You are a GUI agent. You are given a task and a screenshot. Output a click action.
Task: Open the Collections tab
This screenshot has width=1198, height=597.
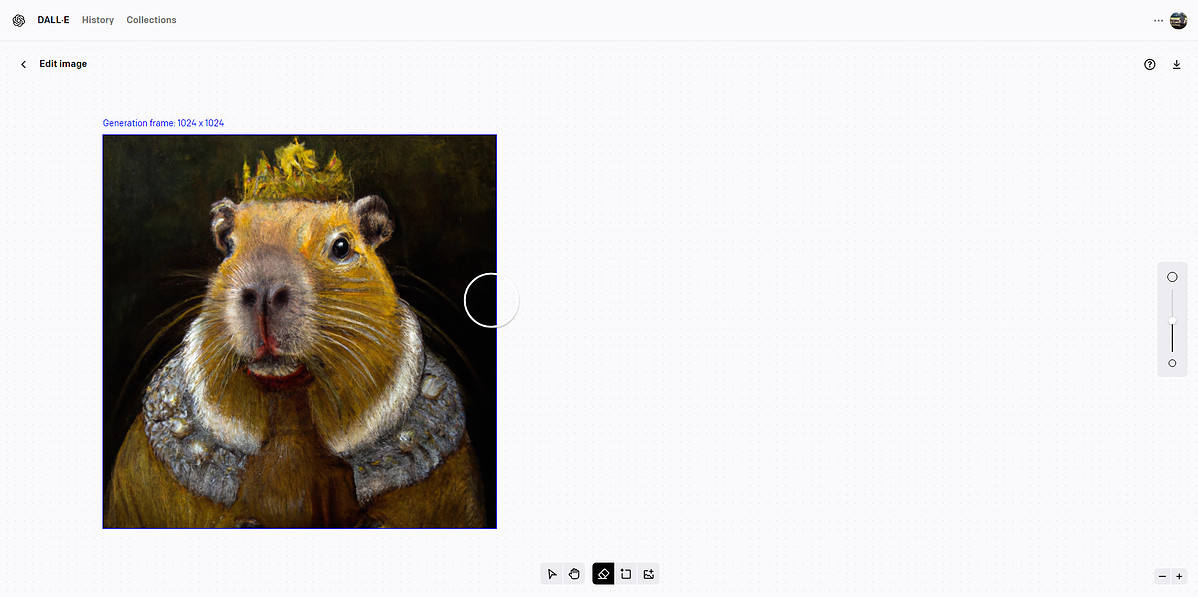151,20
